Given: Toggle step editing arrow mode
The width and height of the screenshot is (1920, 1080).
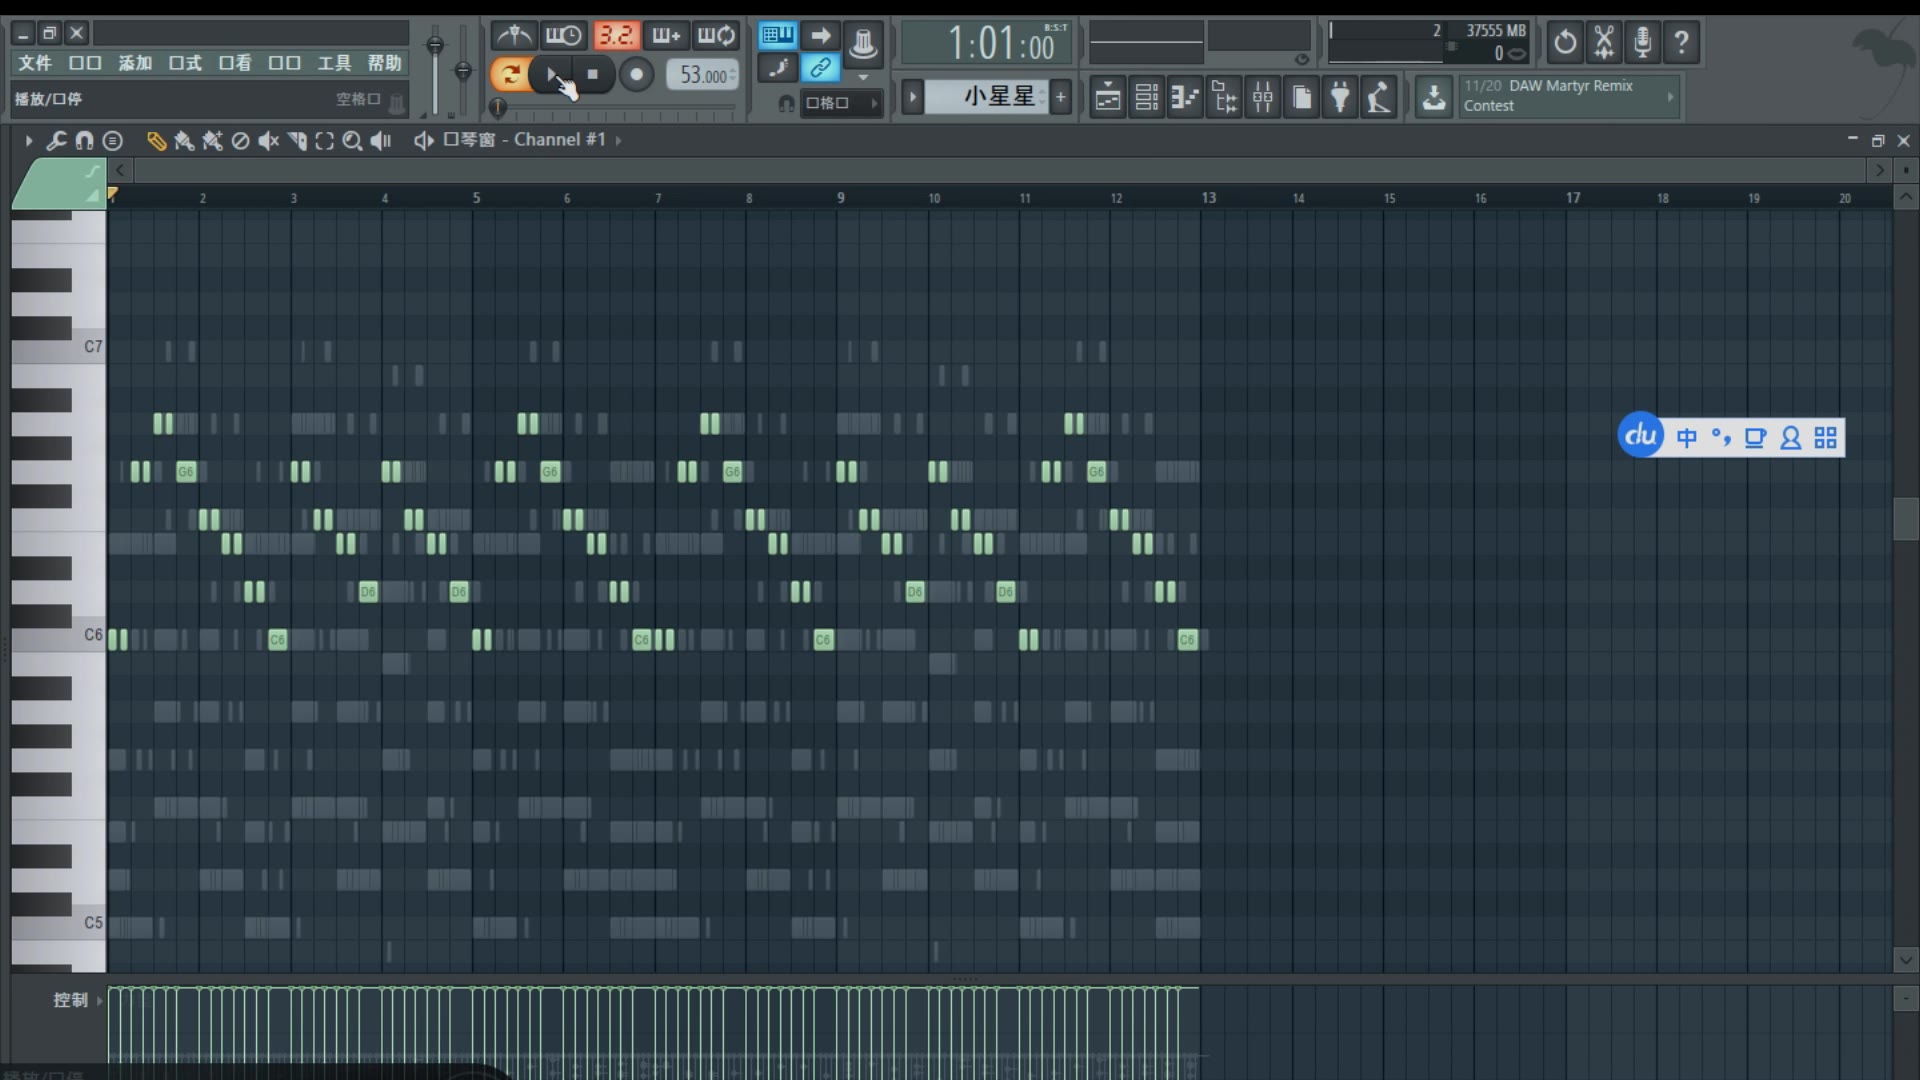Looking at the screenshot, I should pos(820,37).
